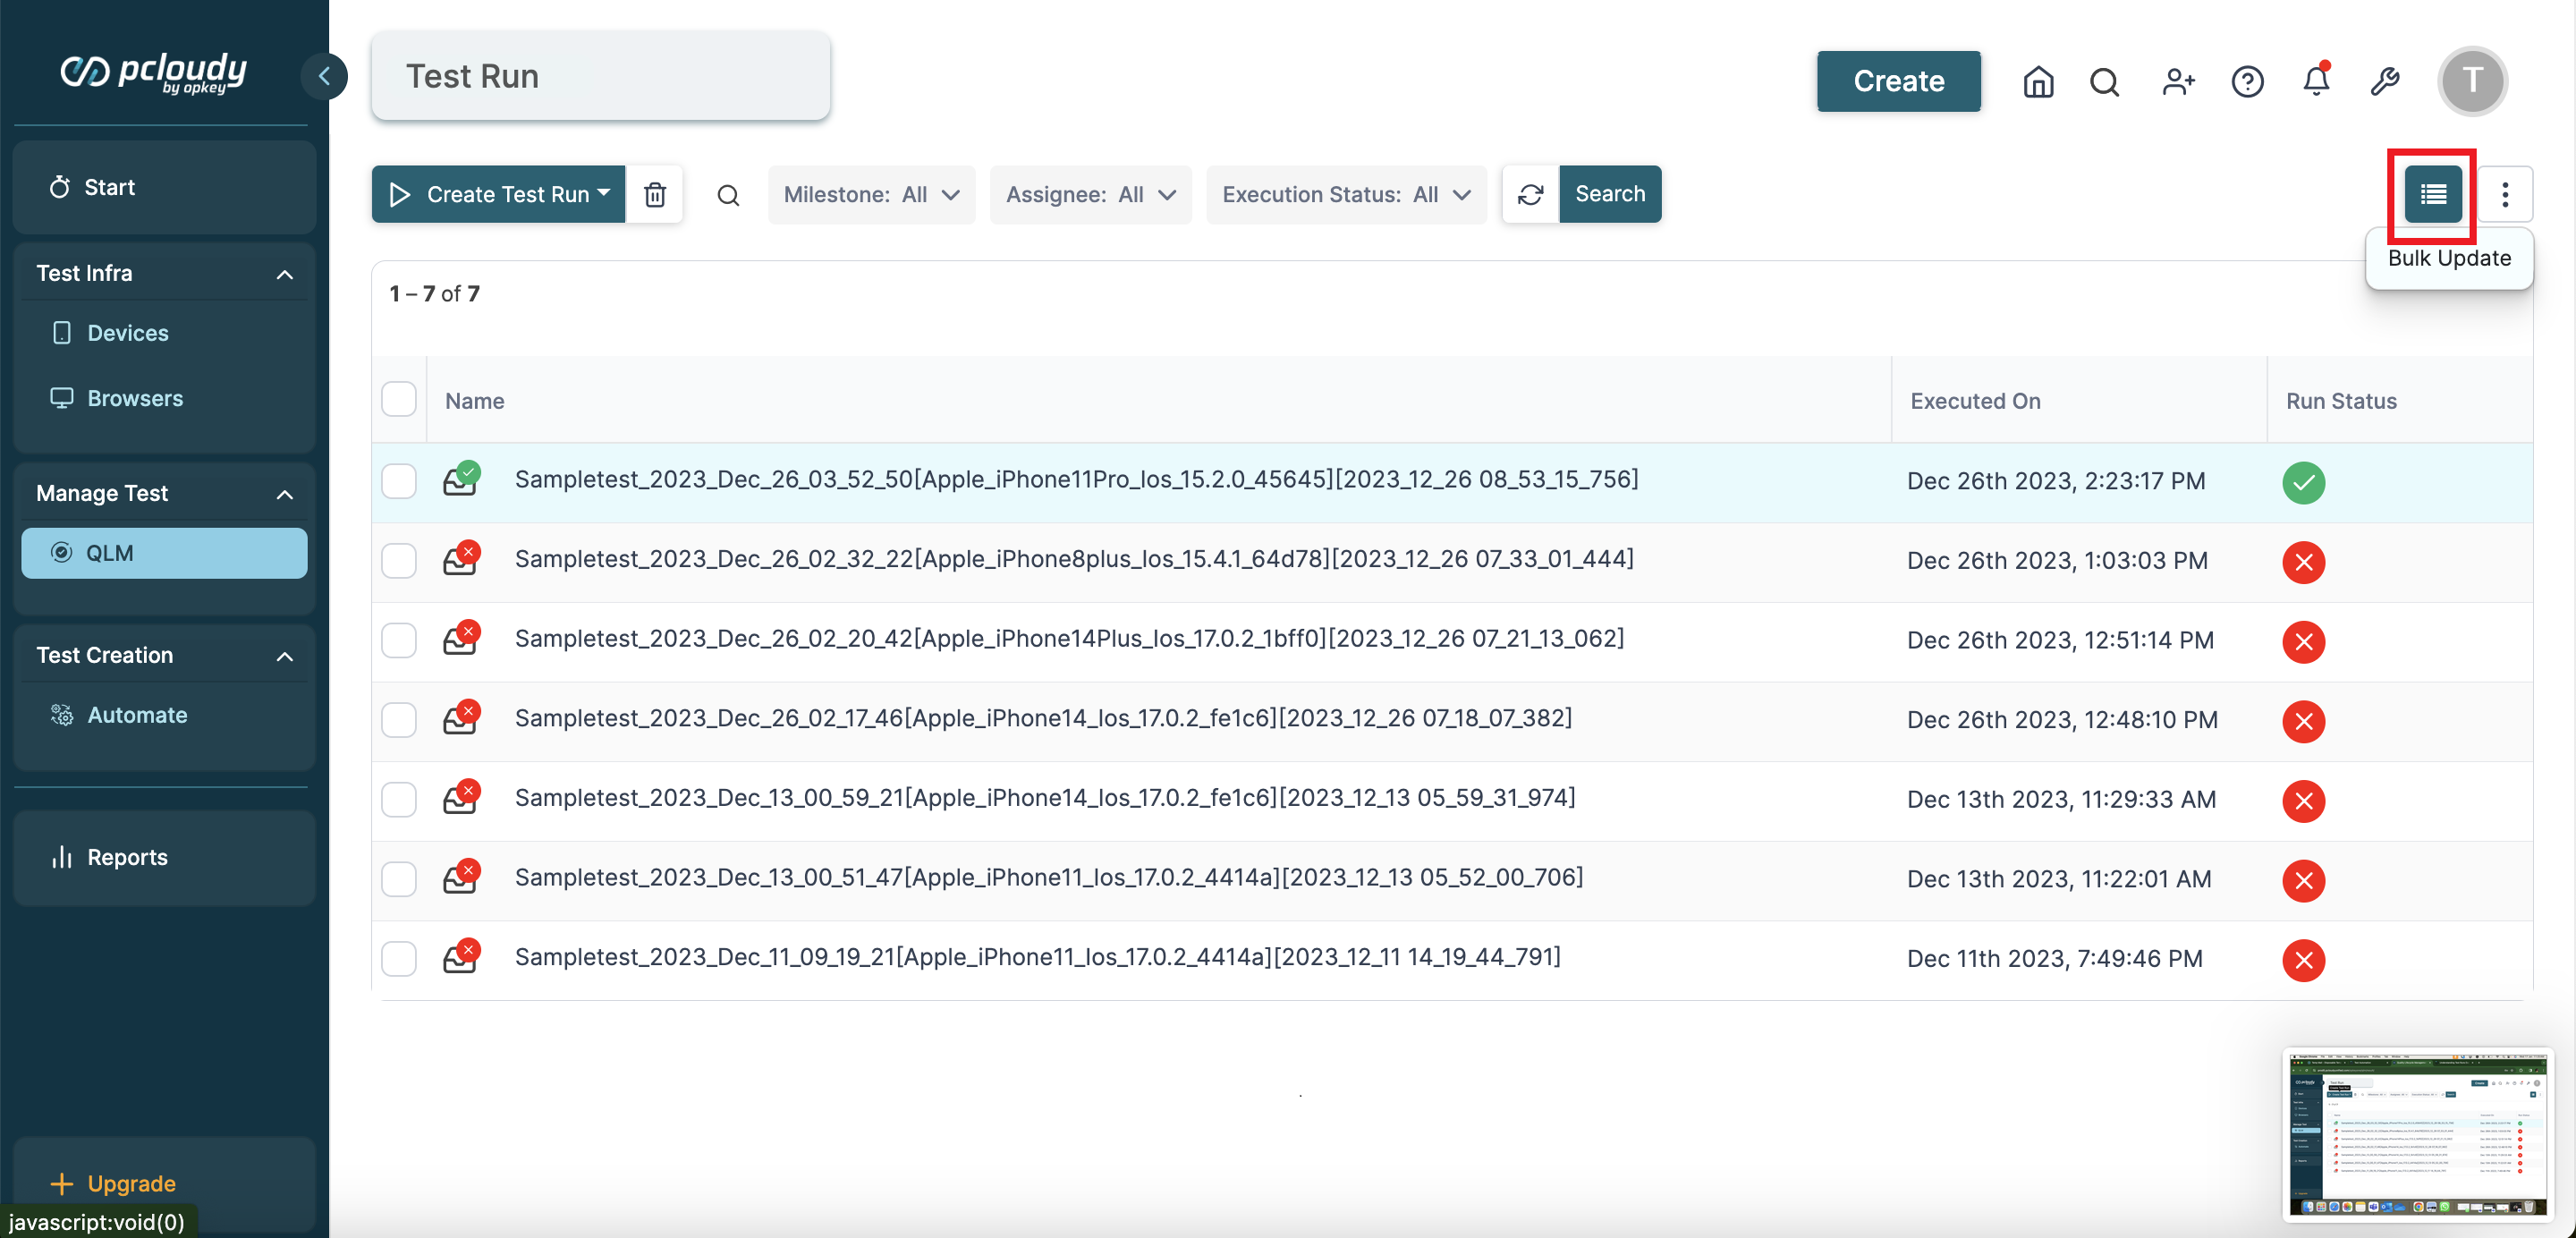Toggle the select-all checkbox in header
This screenshot has height=1238, width=2576.
(399, 399)
